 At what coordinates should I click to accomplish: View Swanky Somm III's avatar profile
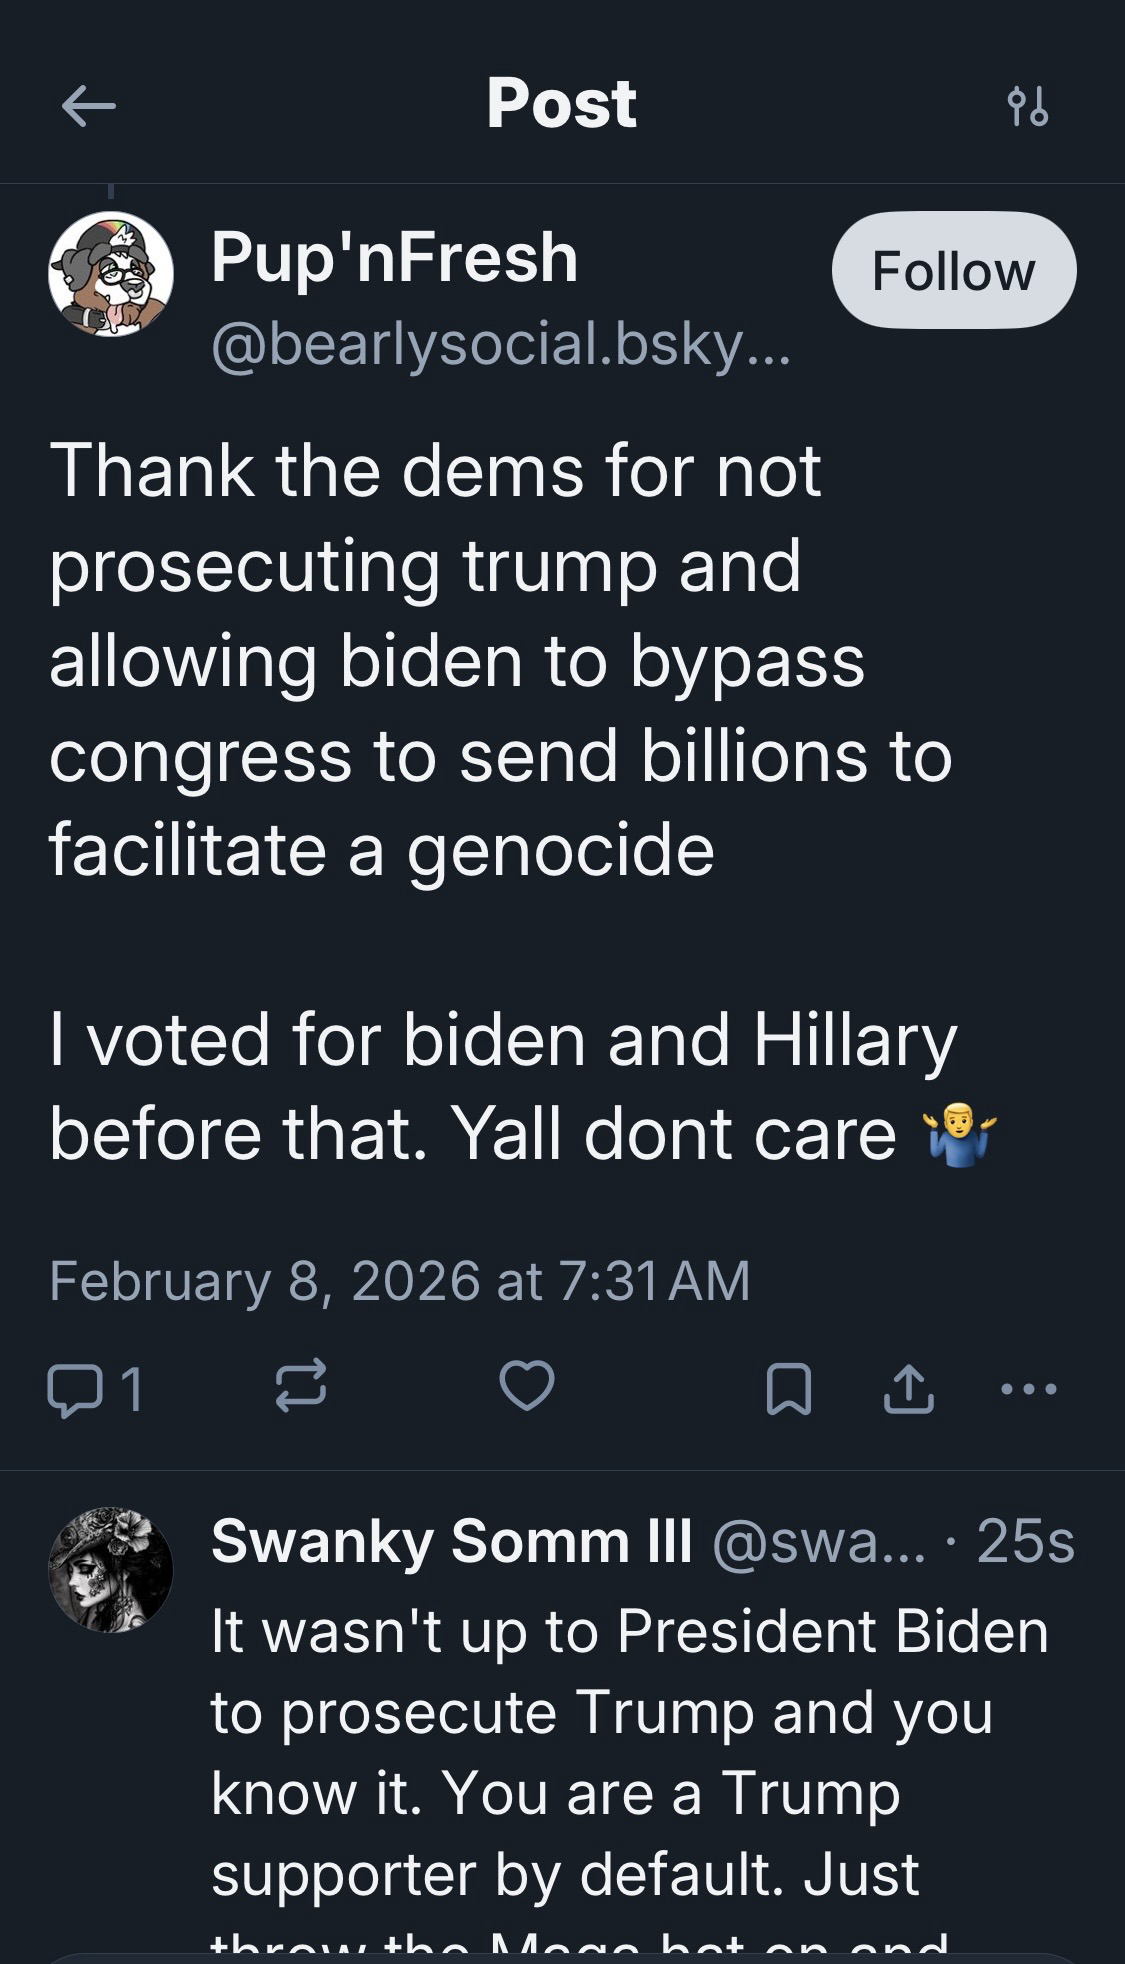pyautogui.click(x=110, y=1570)
